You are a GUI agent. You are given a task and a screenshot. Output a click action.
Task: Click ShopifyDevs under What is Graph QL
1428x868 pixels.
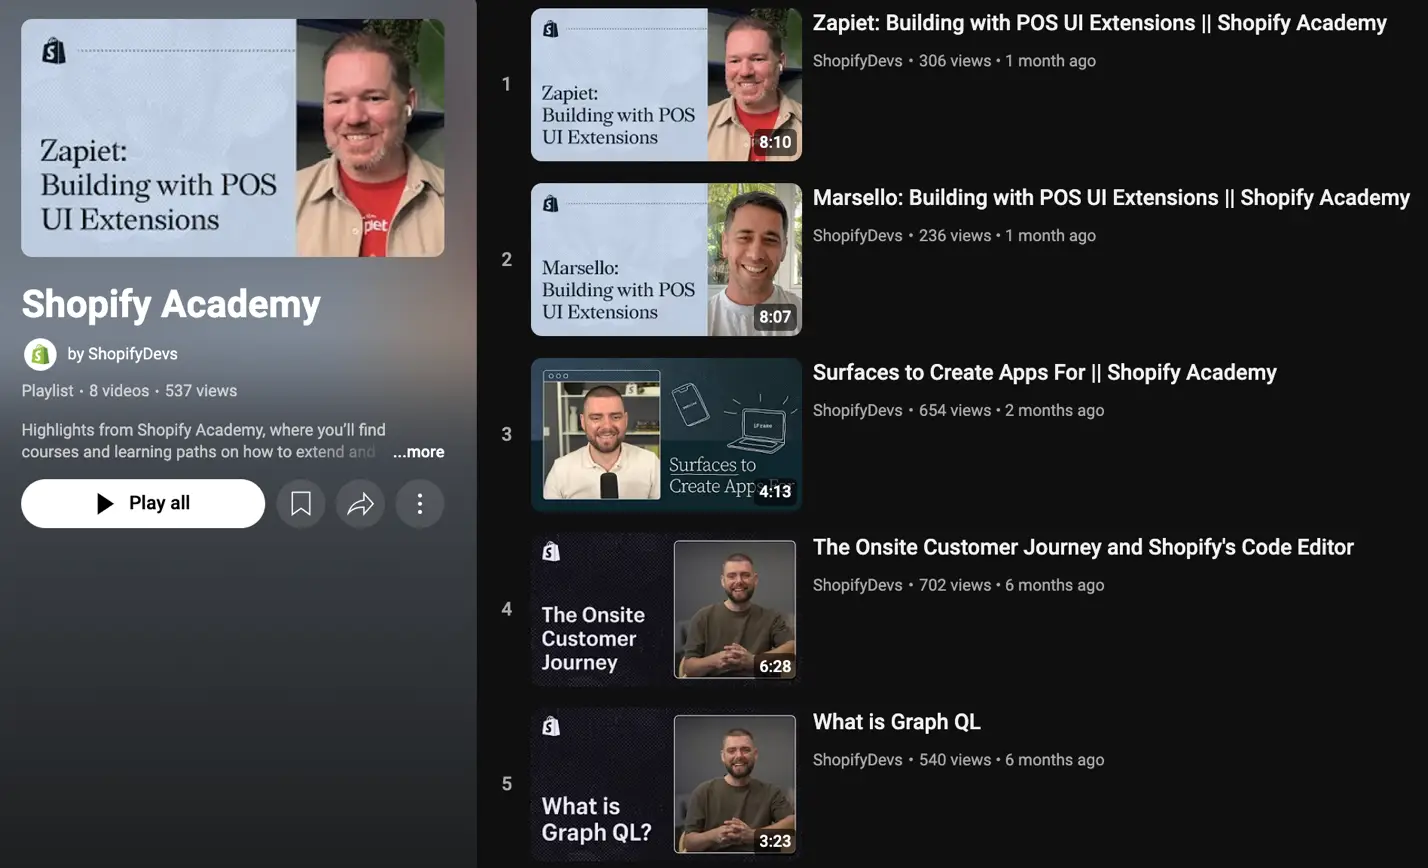click(x=858, y=760)
